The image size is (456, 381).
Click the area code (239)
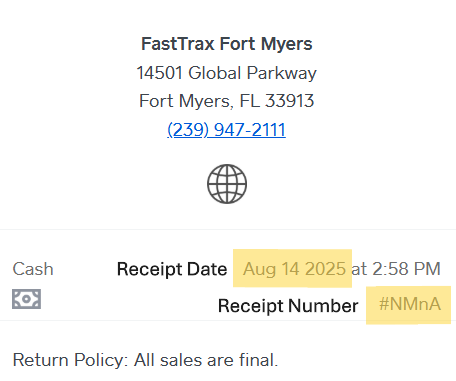(188, 130)
